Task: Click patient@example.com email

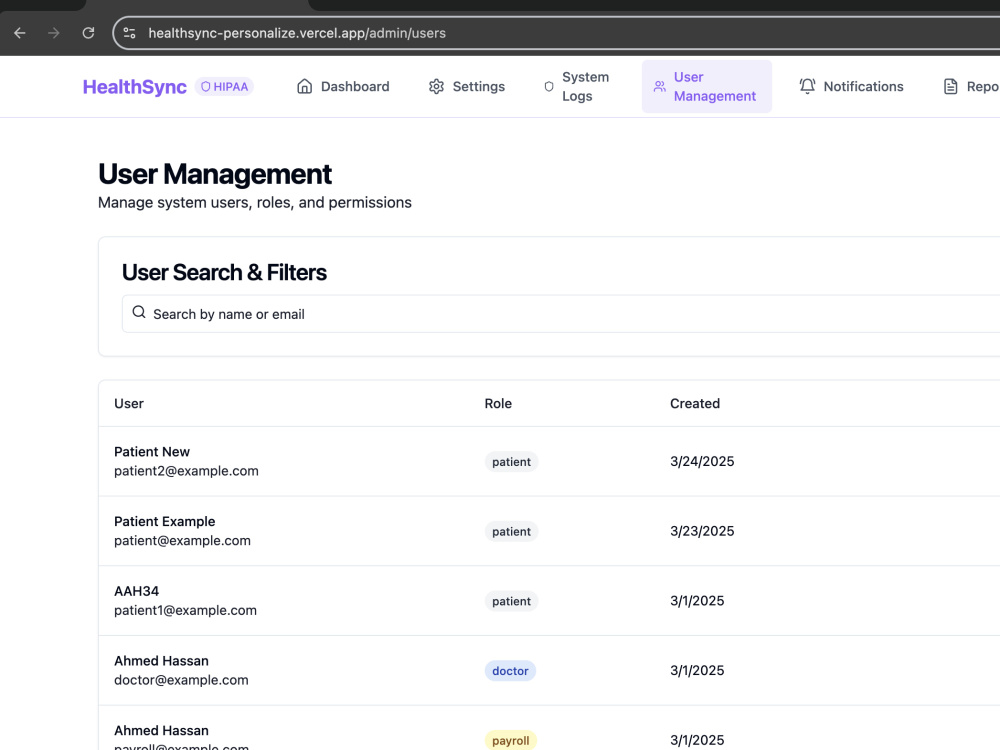Action: [x=182, y=540]
